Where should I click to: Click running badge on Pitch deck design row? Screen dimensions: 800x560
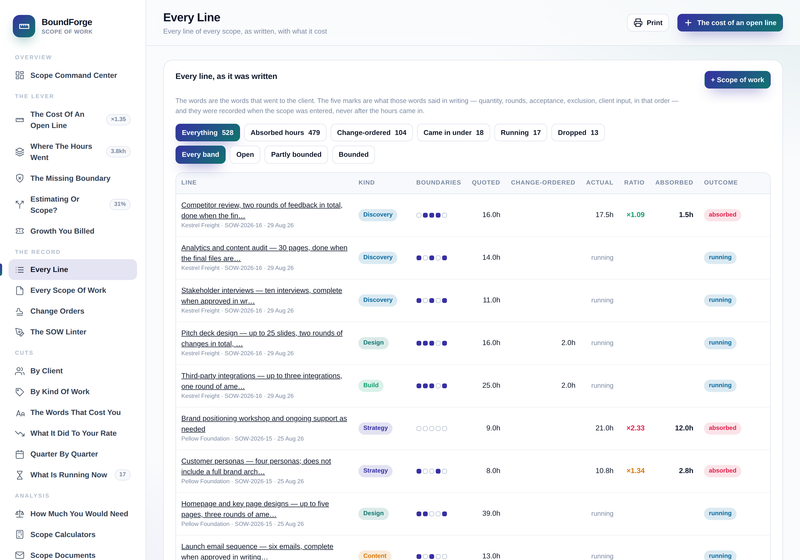720,343
